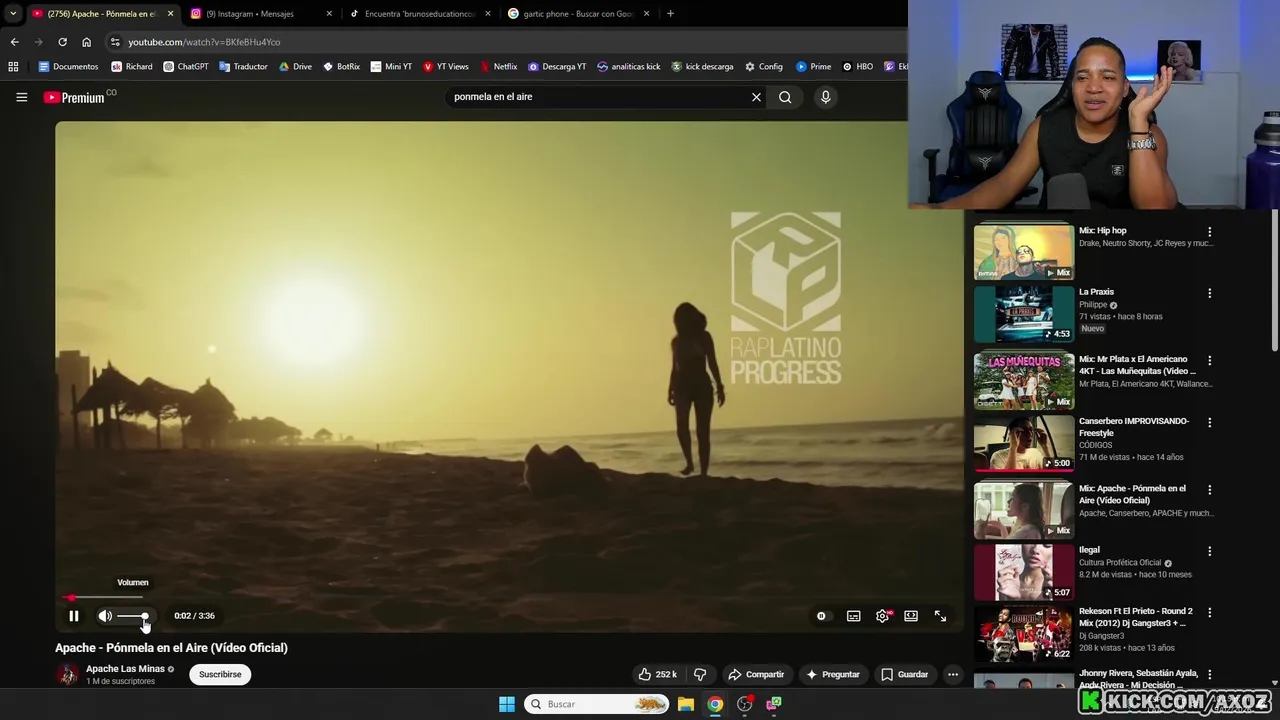1280x720 pixels.
Task: Open the Config bookmark
Action: click(764, 67)
